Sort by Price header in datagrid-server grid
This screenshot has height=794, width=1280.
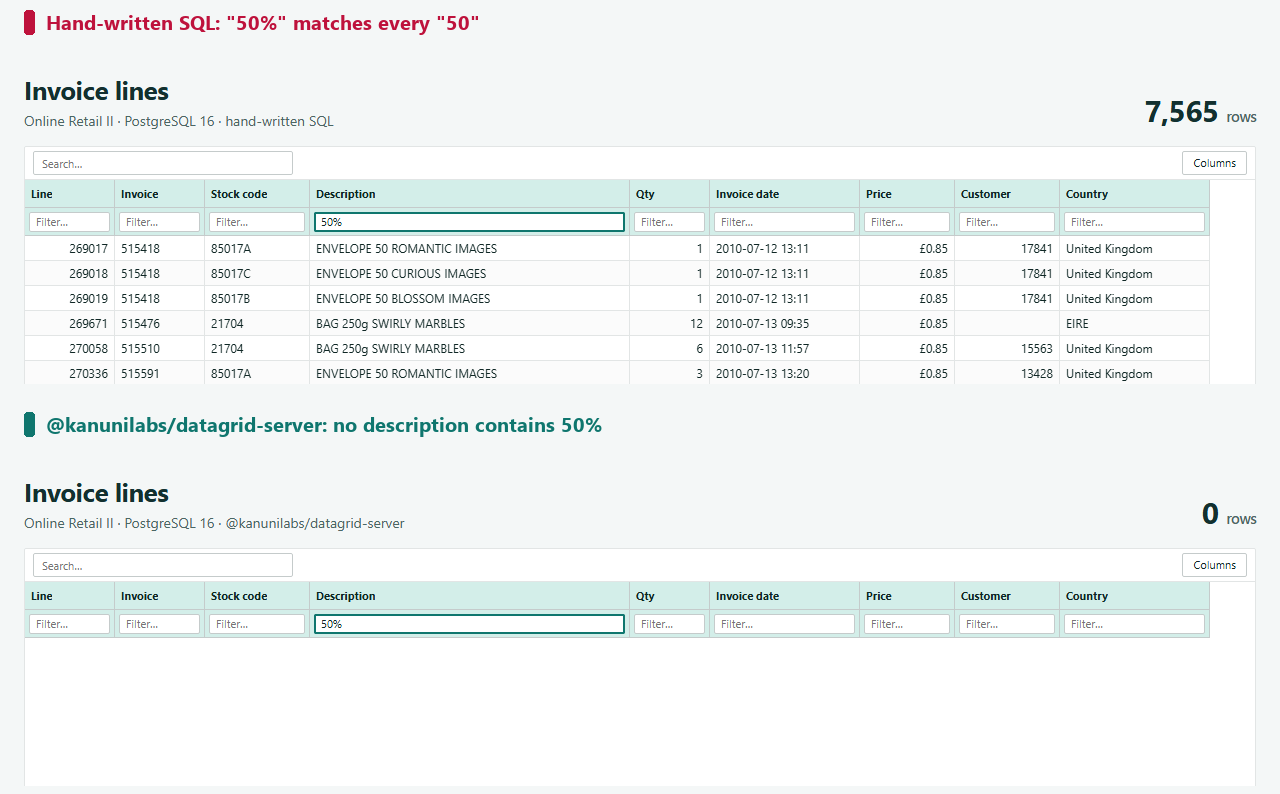coord(907,596)
